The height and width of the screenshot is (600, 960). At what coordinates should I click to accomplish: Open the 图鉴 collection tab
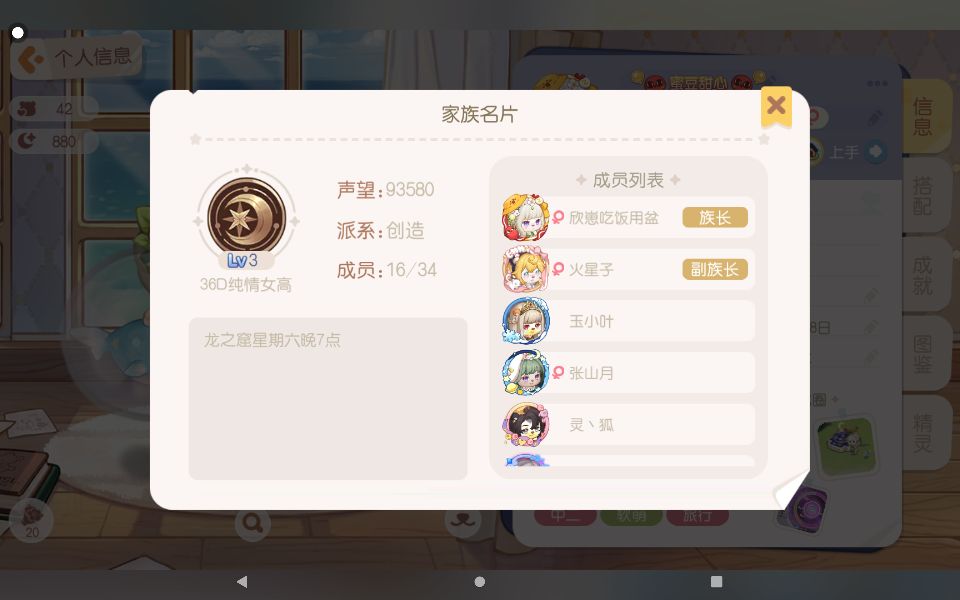[923, 354]
